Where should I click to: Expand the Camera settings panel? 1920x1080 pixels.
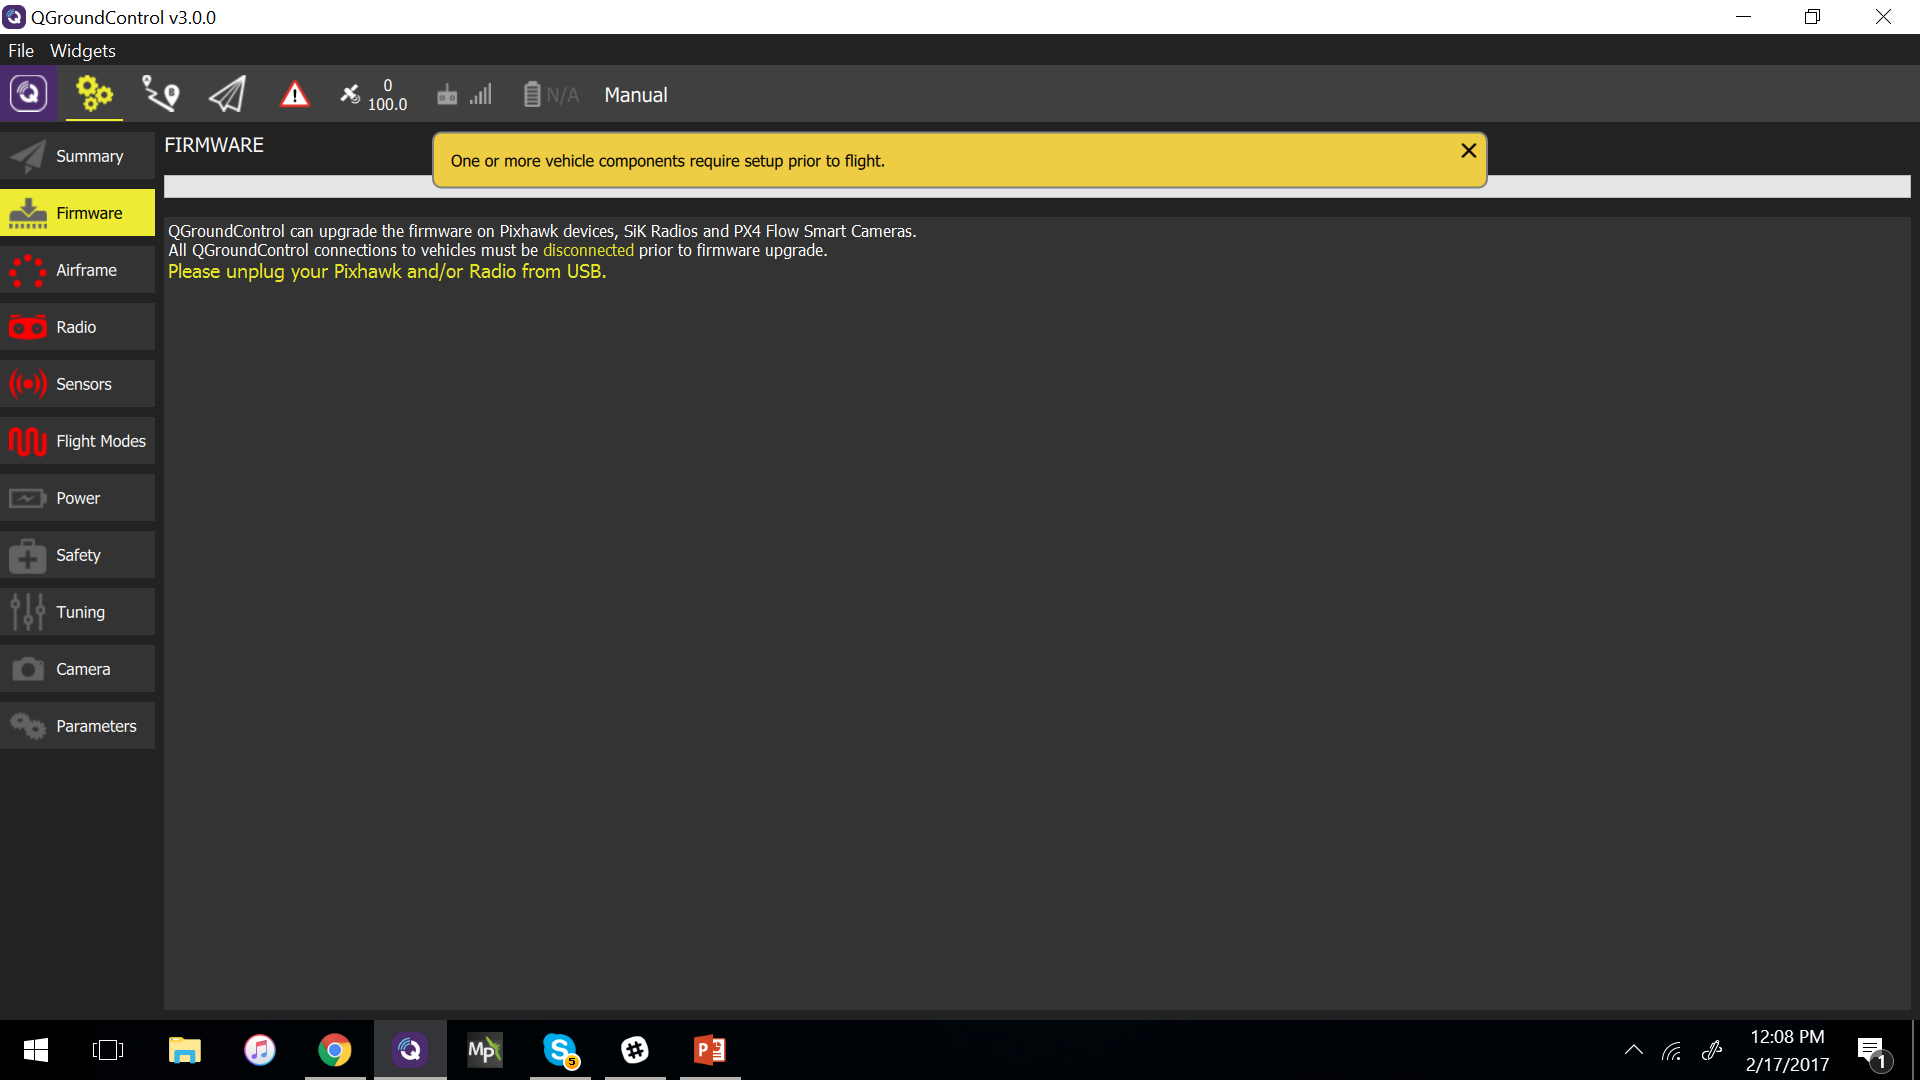pyautogui.click(x=79, y=669)
